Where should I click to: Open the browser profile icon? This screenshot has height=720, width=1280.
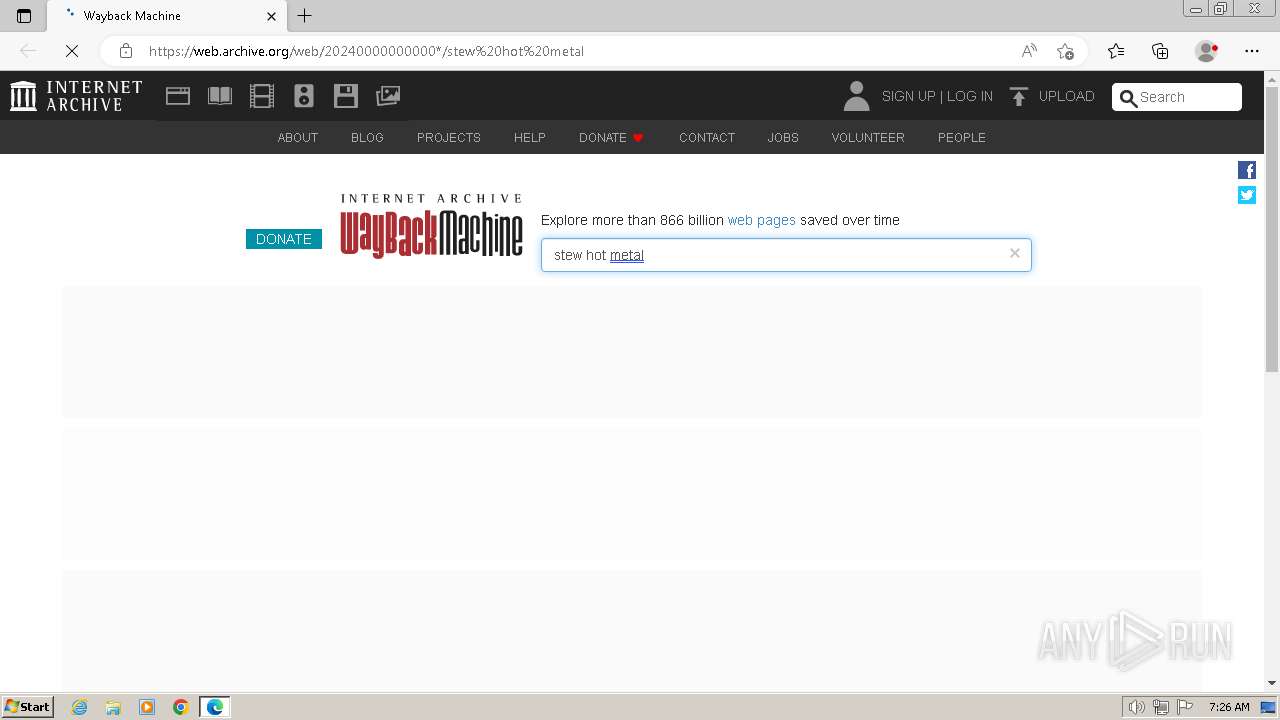pyautogui.click(x=1207, y=51)
